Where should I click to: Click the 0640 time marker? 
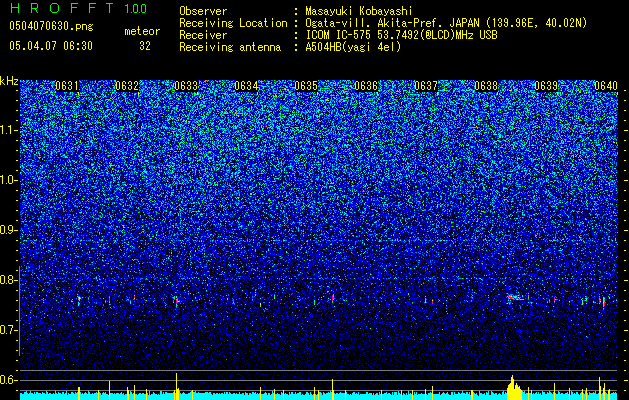606,86
